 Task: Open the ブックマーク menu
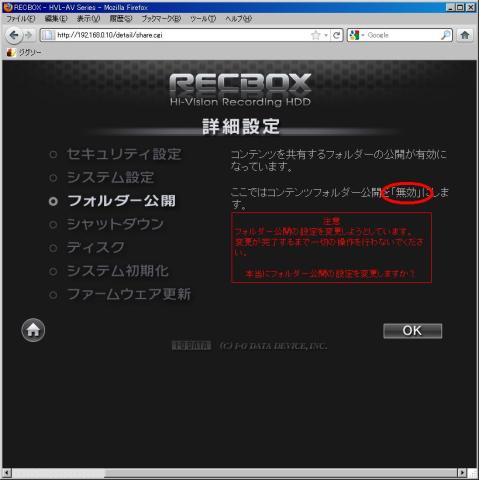161,19
